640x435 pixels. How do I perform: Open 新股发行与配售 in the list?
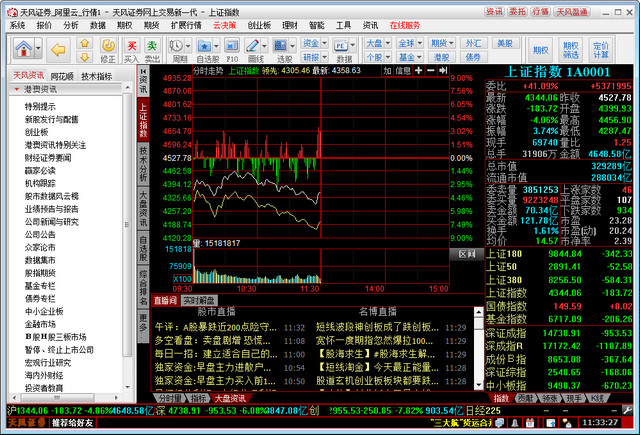51,119
